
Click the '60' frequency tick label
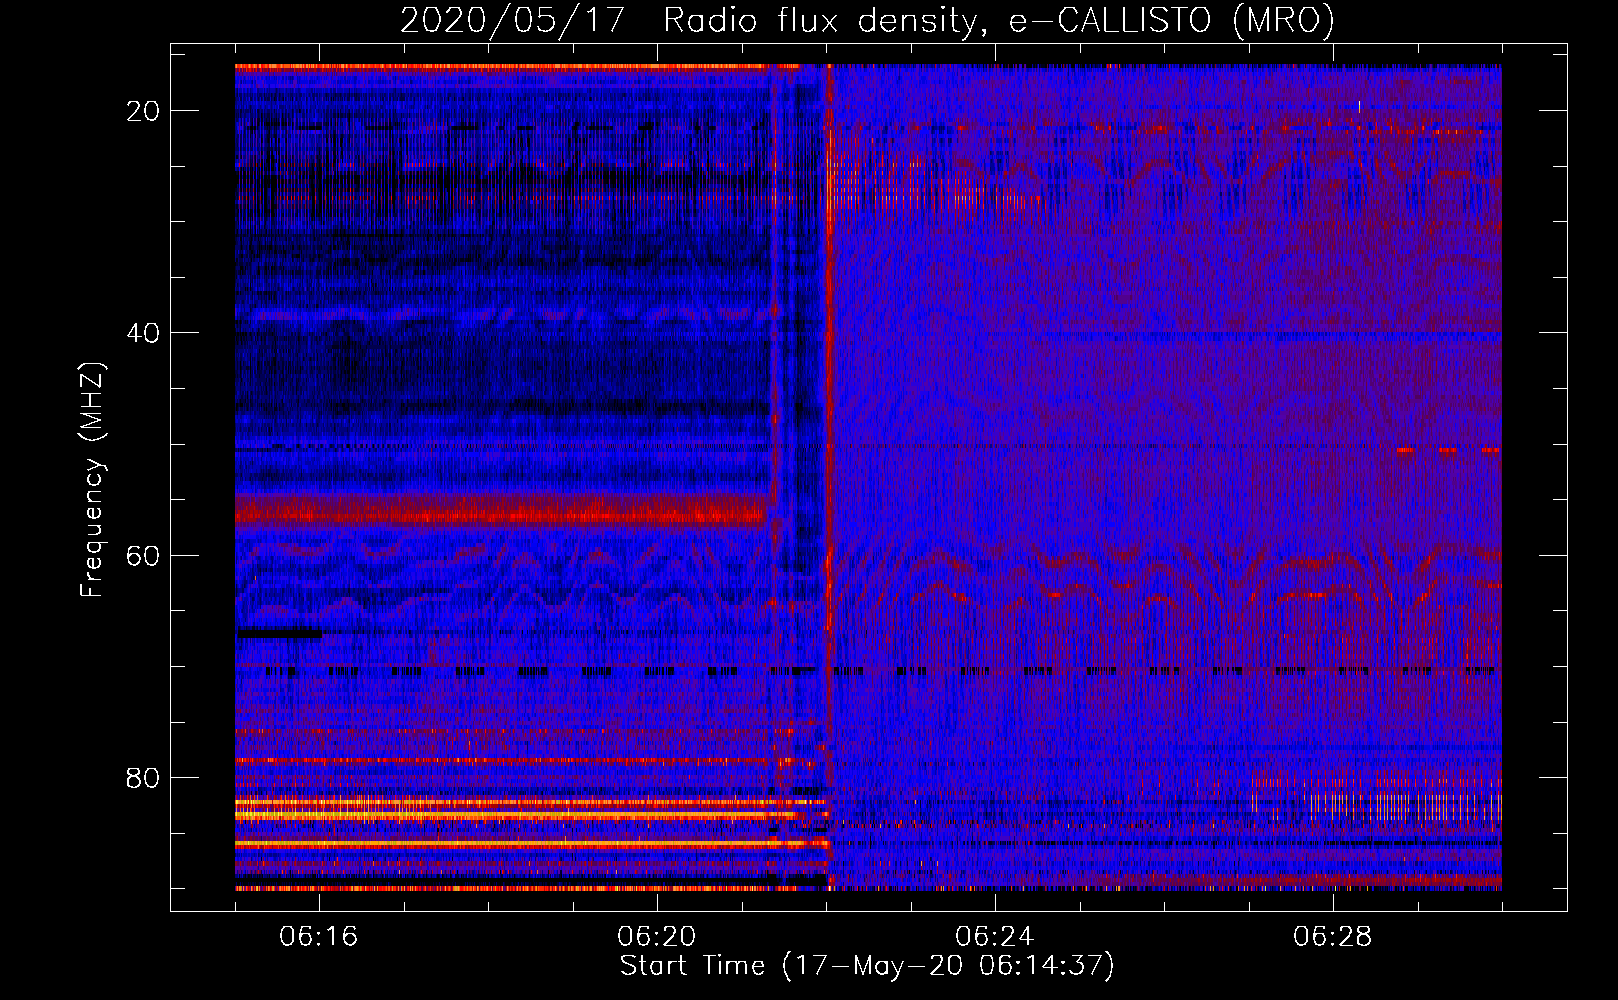pyautogui.click(x=144, y=555)
